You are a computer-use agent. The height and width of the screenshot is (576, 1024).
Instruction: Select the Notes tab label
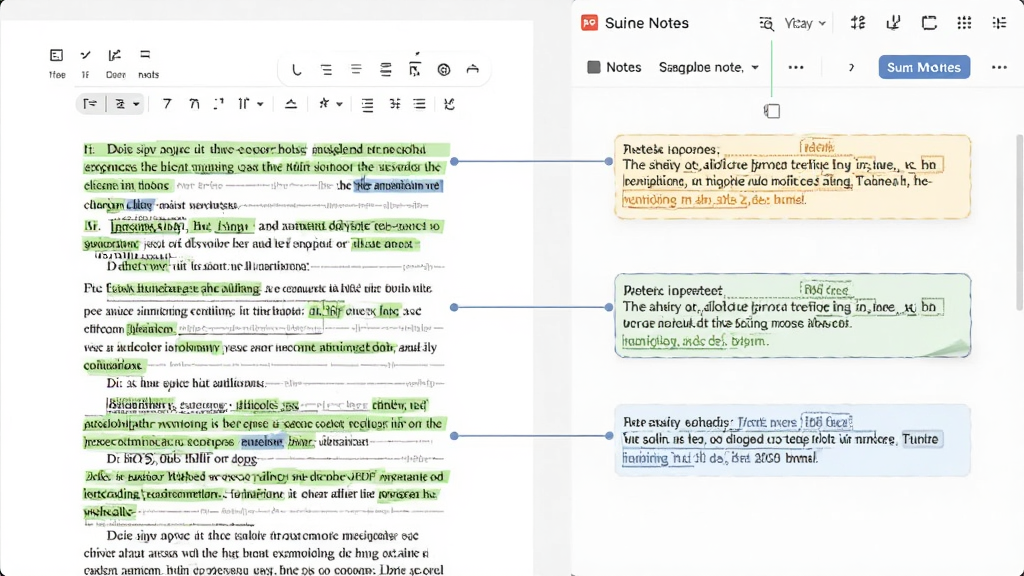point(623,67)
